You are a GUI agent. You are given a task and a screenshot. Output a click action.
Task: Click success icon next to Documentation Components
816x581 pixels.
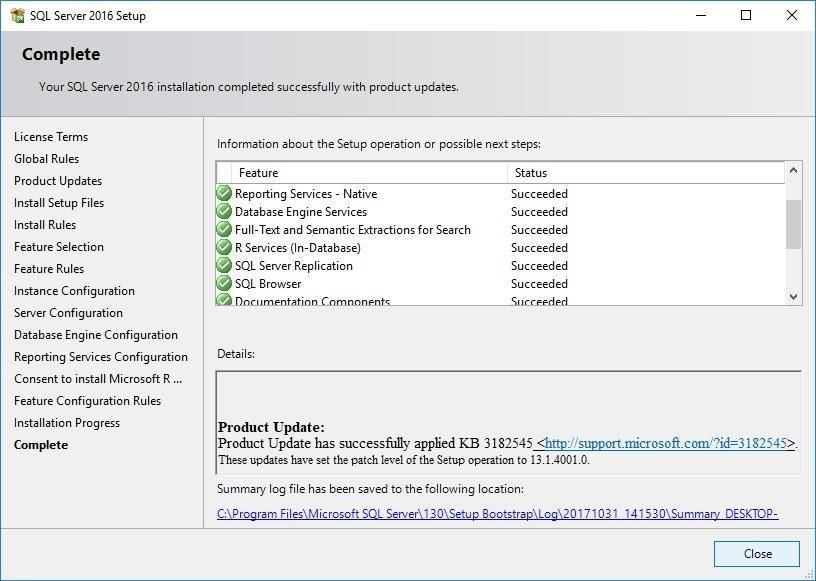[224, 300]
